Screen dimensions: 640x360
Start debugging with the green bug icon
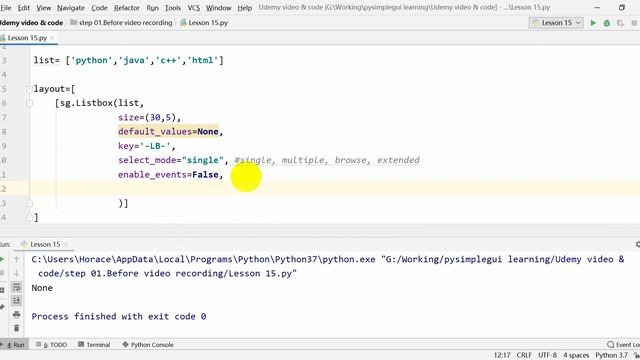point(607,23)
